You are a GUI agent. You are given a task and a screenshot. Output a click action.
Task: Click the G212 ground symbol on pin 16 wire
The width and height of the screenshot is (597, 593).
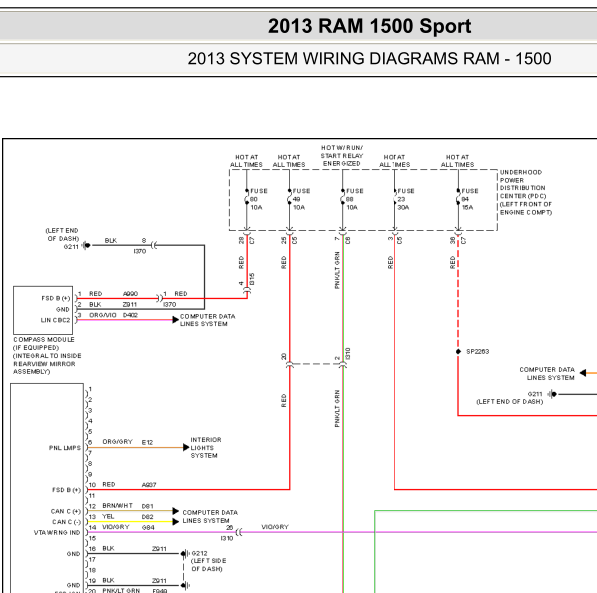point(185,553)
